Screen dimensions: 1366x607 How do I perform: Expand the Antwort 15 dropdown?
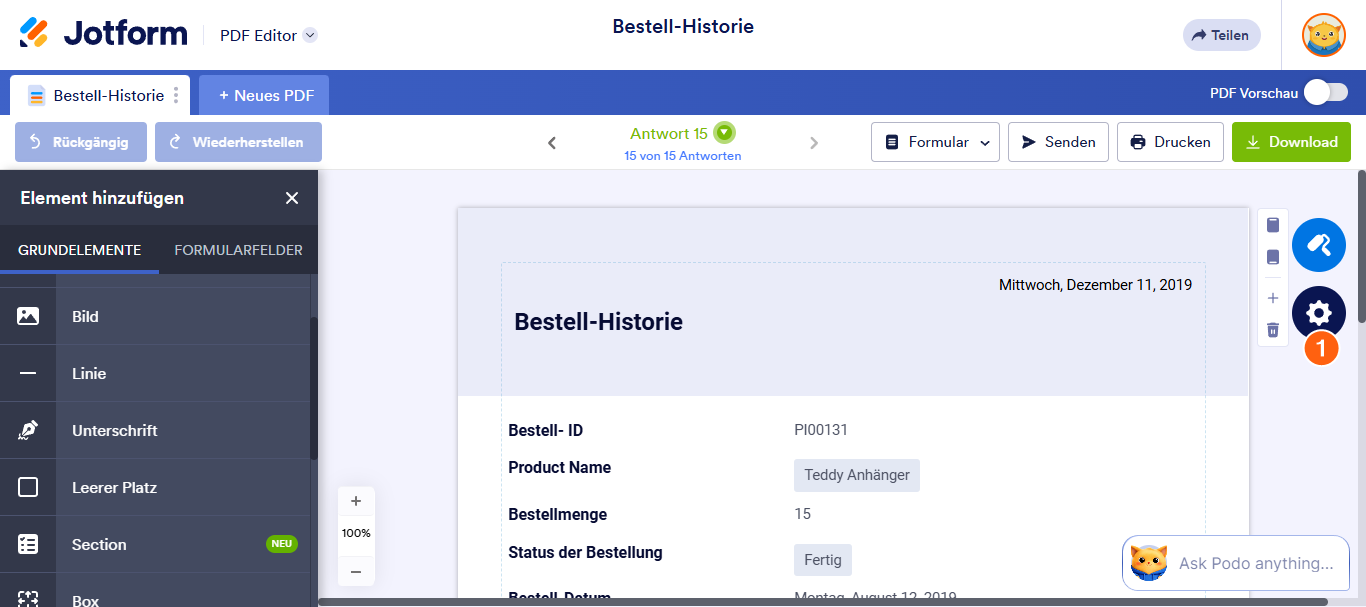724,132
